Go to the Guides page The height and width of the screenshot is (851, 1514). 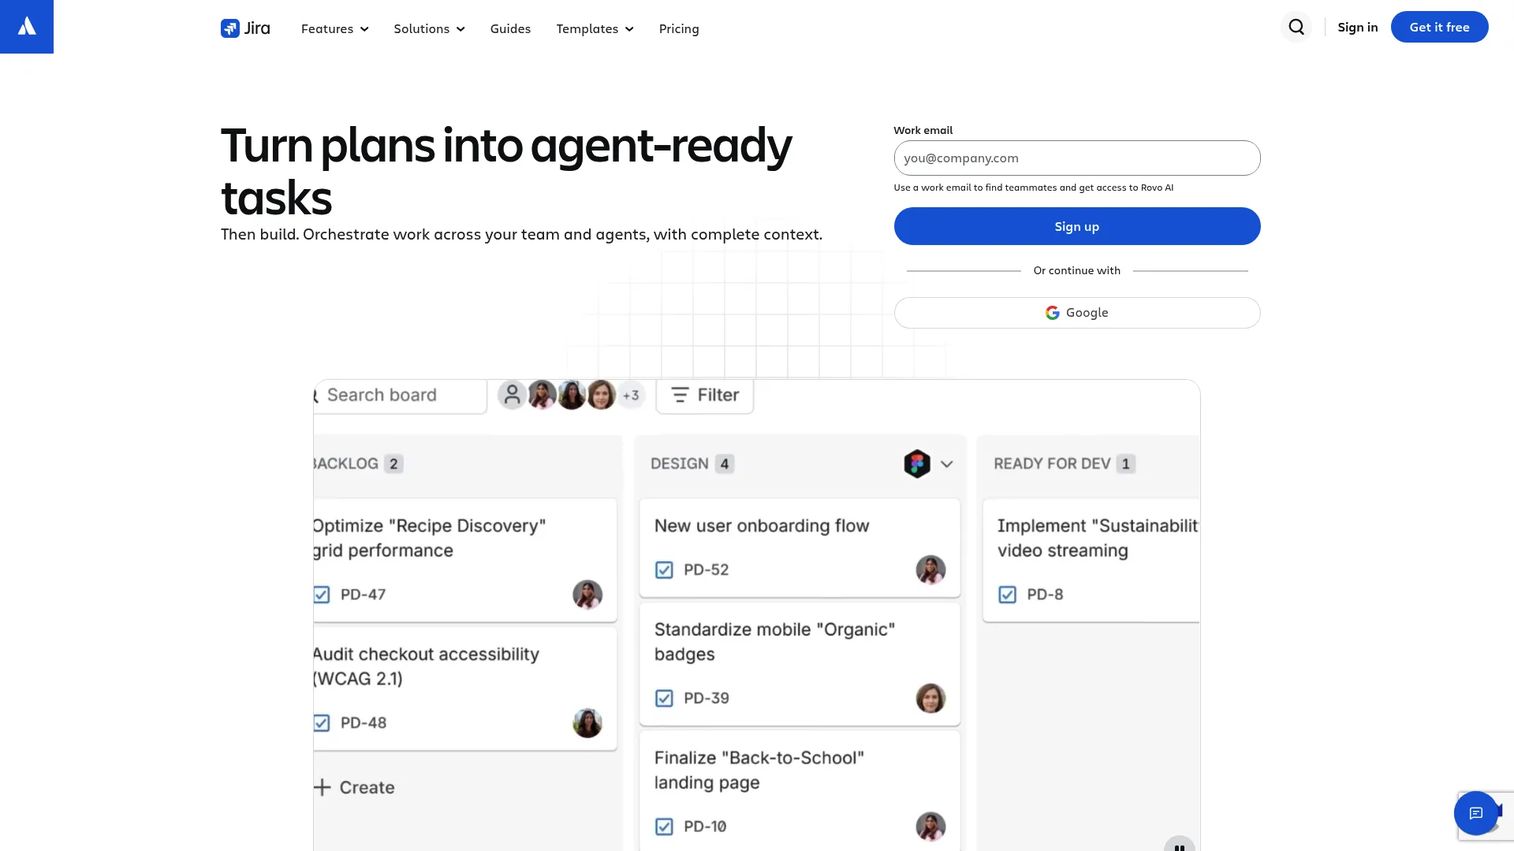click(510, 29)
